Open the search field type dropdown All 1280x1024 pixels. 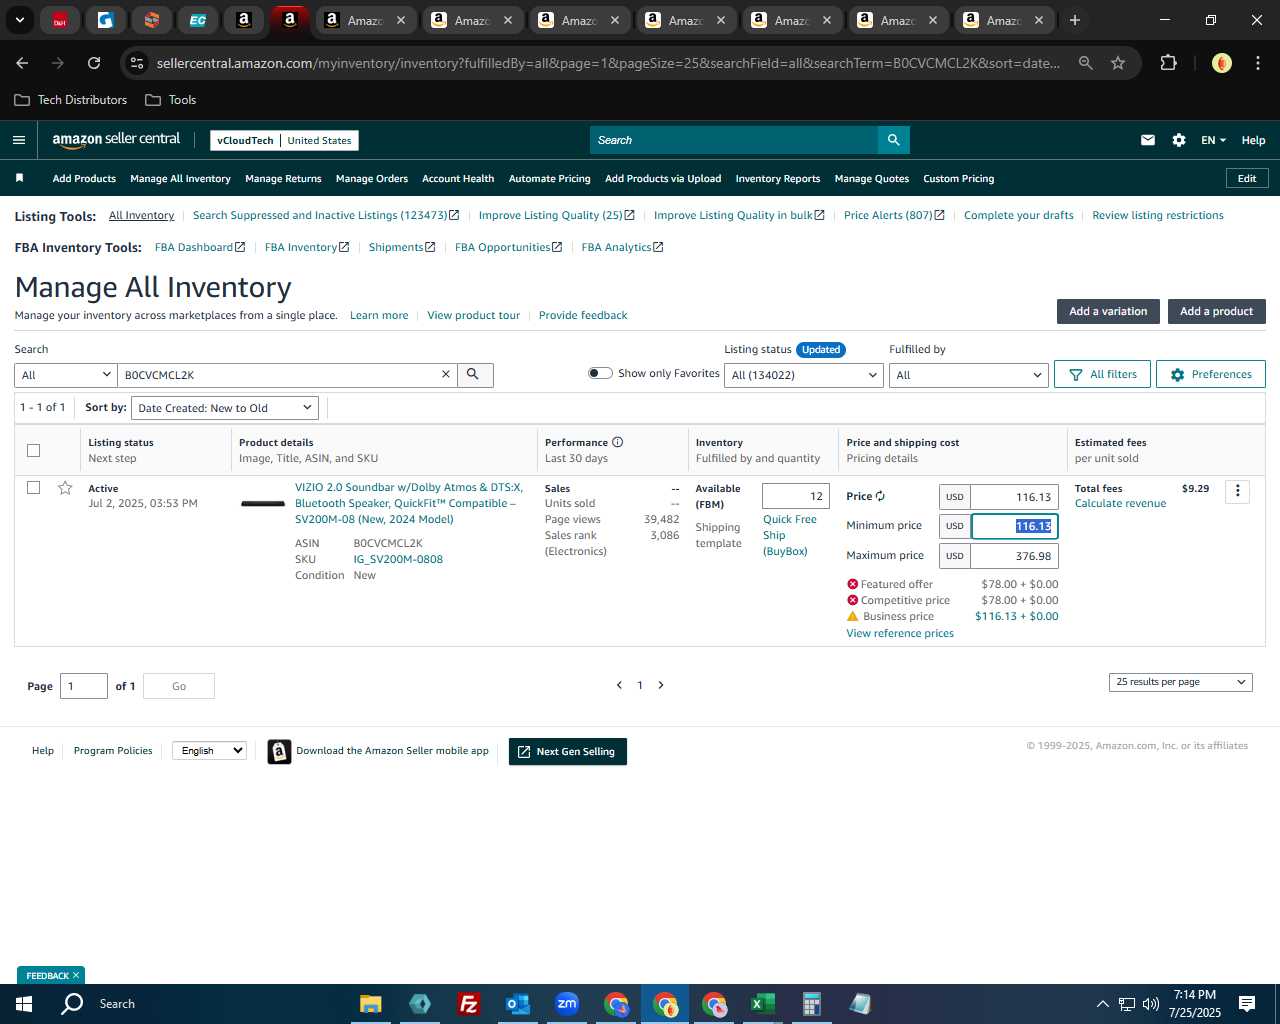66,375
